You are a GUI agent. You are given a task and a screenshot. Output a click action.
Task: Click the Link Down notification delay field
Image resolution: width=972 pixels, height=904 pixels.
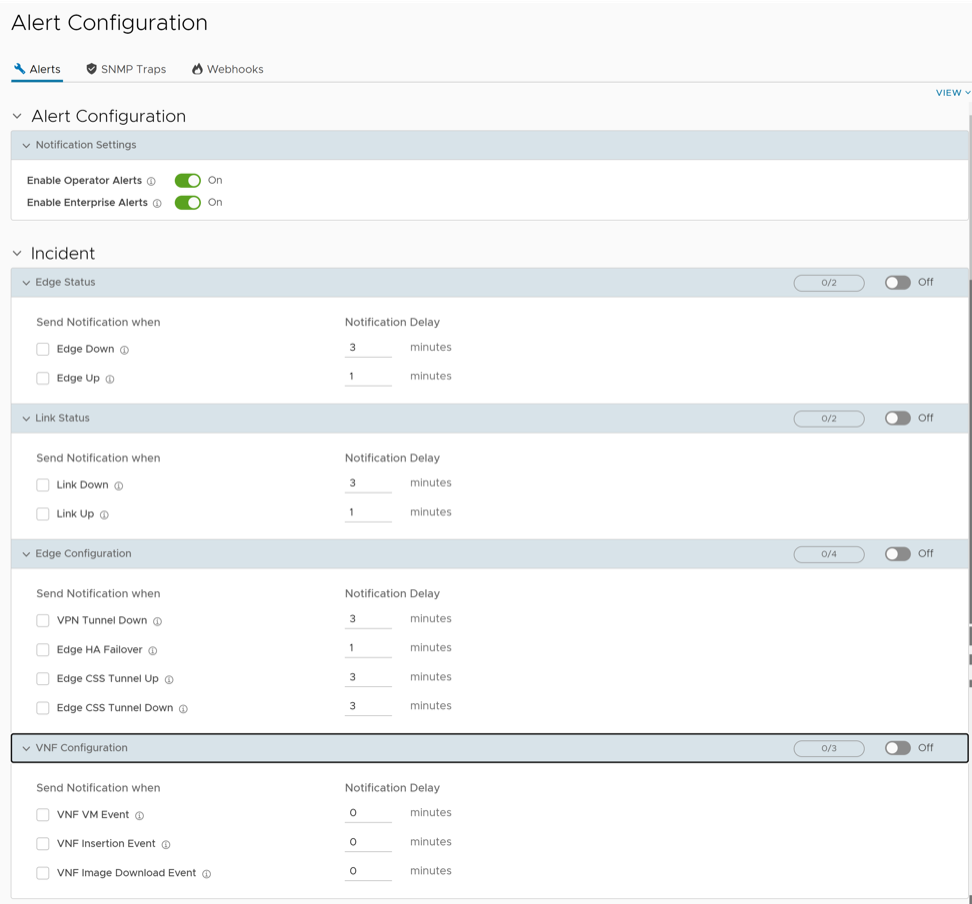tap(367, 484)
